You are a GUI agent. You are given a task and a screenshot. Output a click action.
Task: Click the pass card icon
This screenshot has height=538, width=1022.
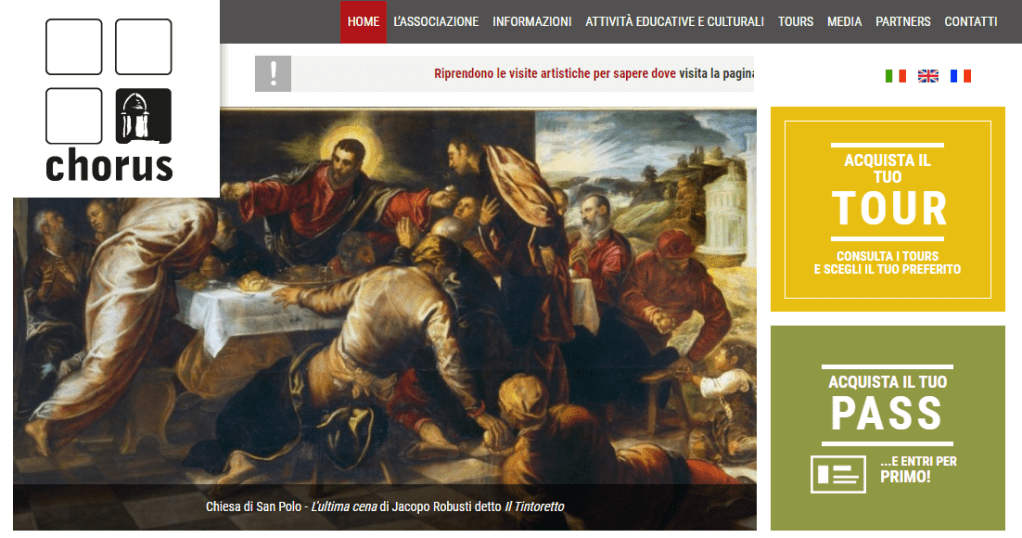tap(838, 474)
